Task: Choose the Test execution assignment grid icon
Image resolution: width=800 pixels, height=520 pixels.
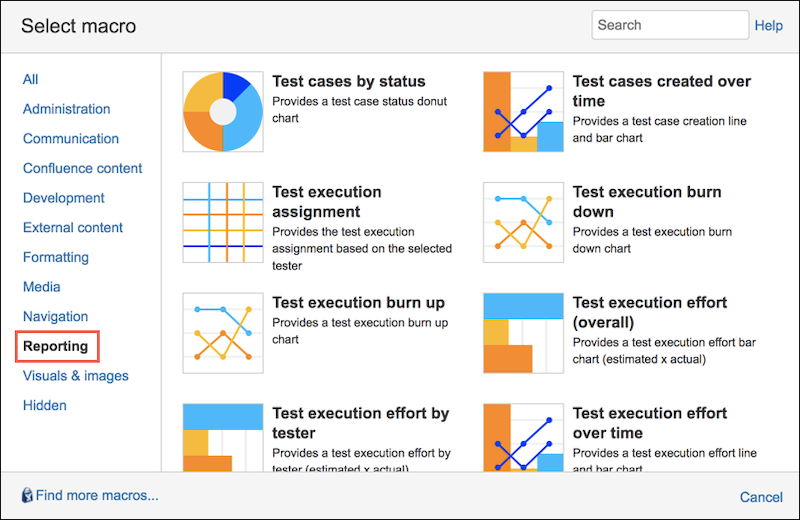Action: click(x=223, y=222)
